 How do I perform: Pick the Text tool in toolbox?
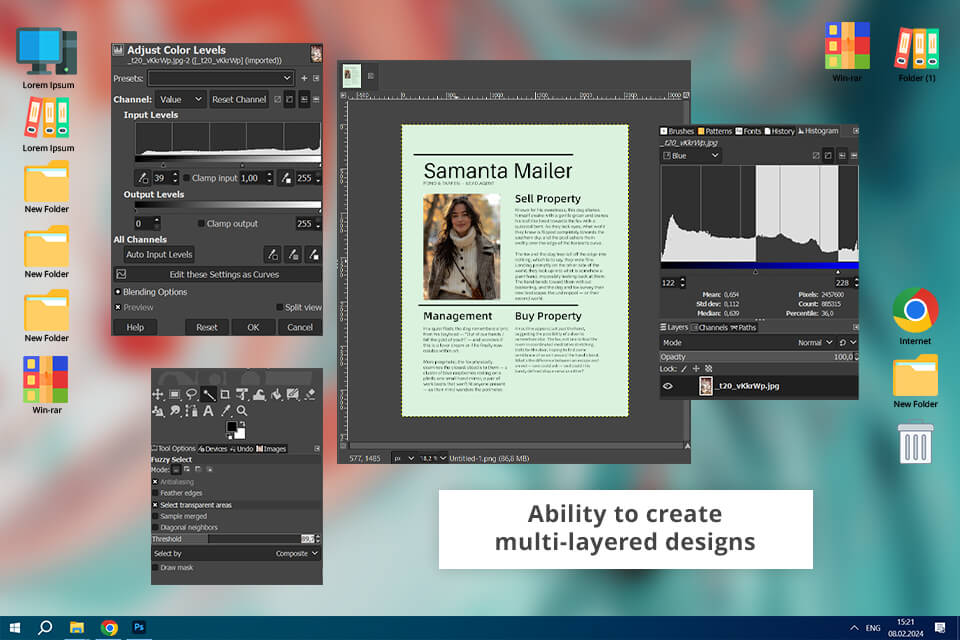tap(208, 410)
